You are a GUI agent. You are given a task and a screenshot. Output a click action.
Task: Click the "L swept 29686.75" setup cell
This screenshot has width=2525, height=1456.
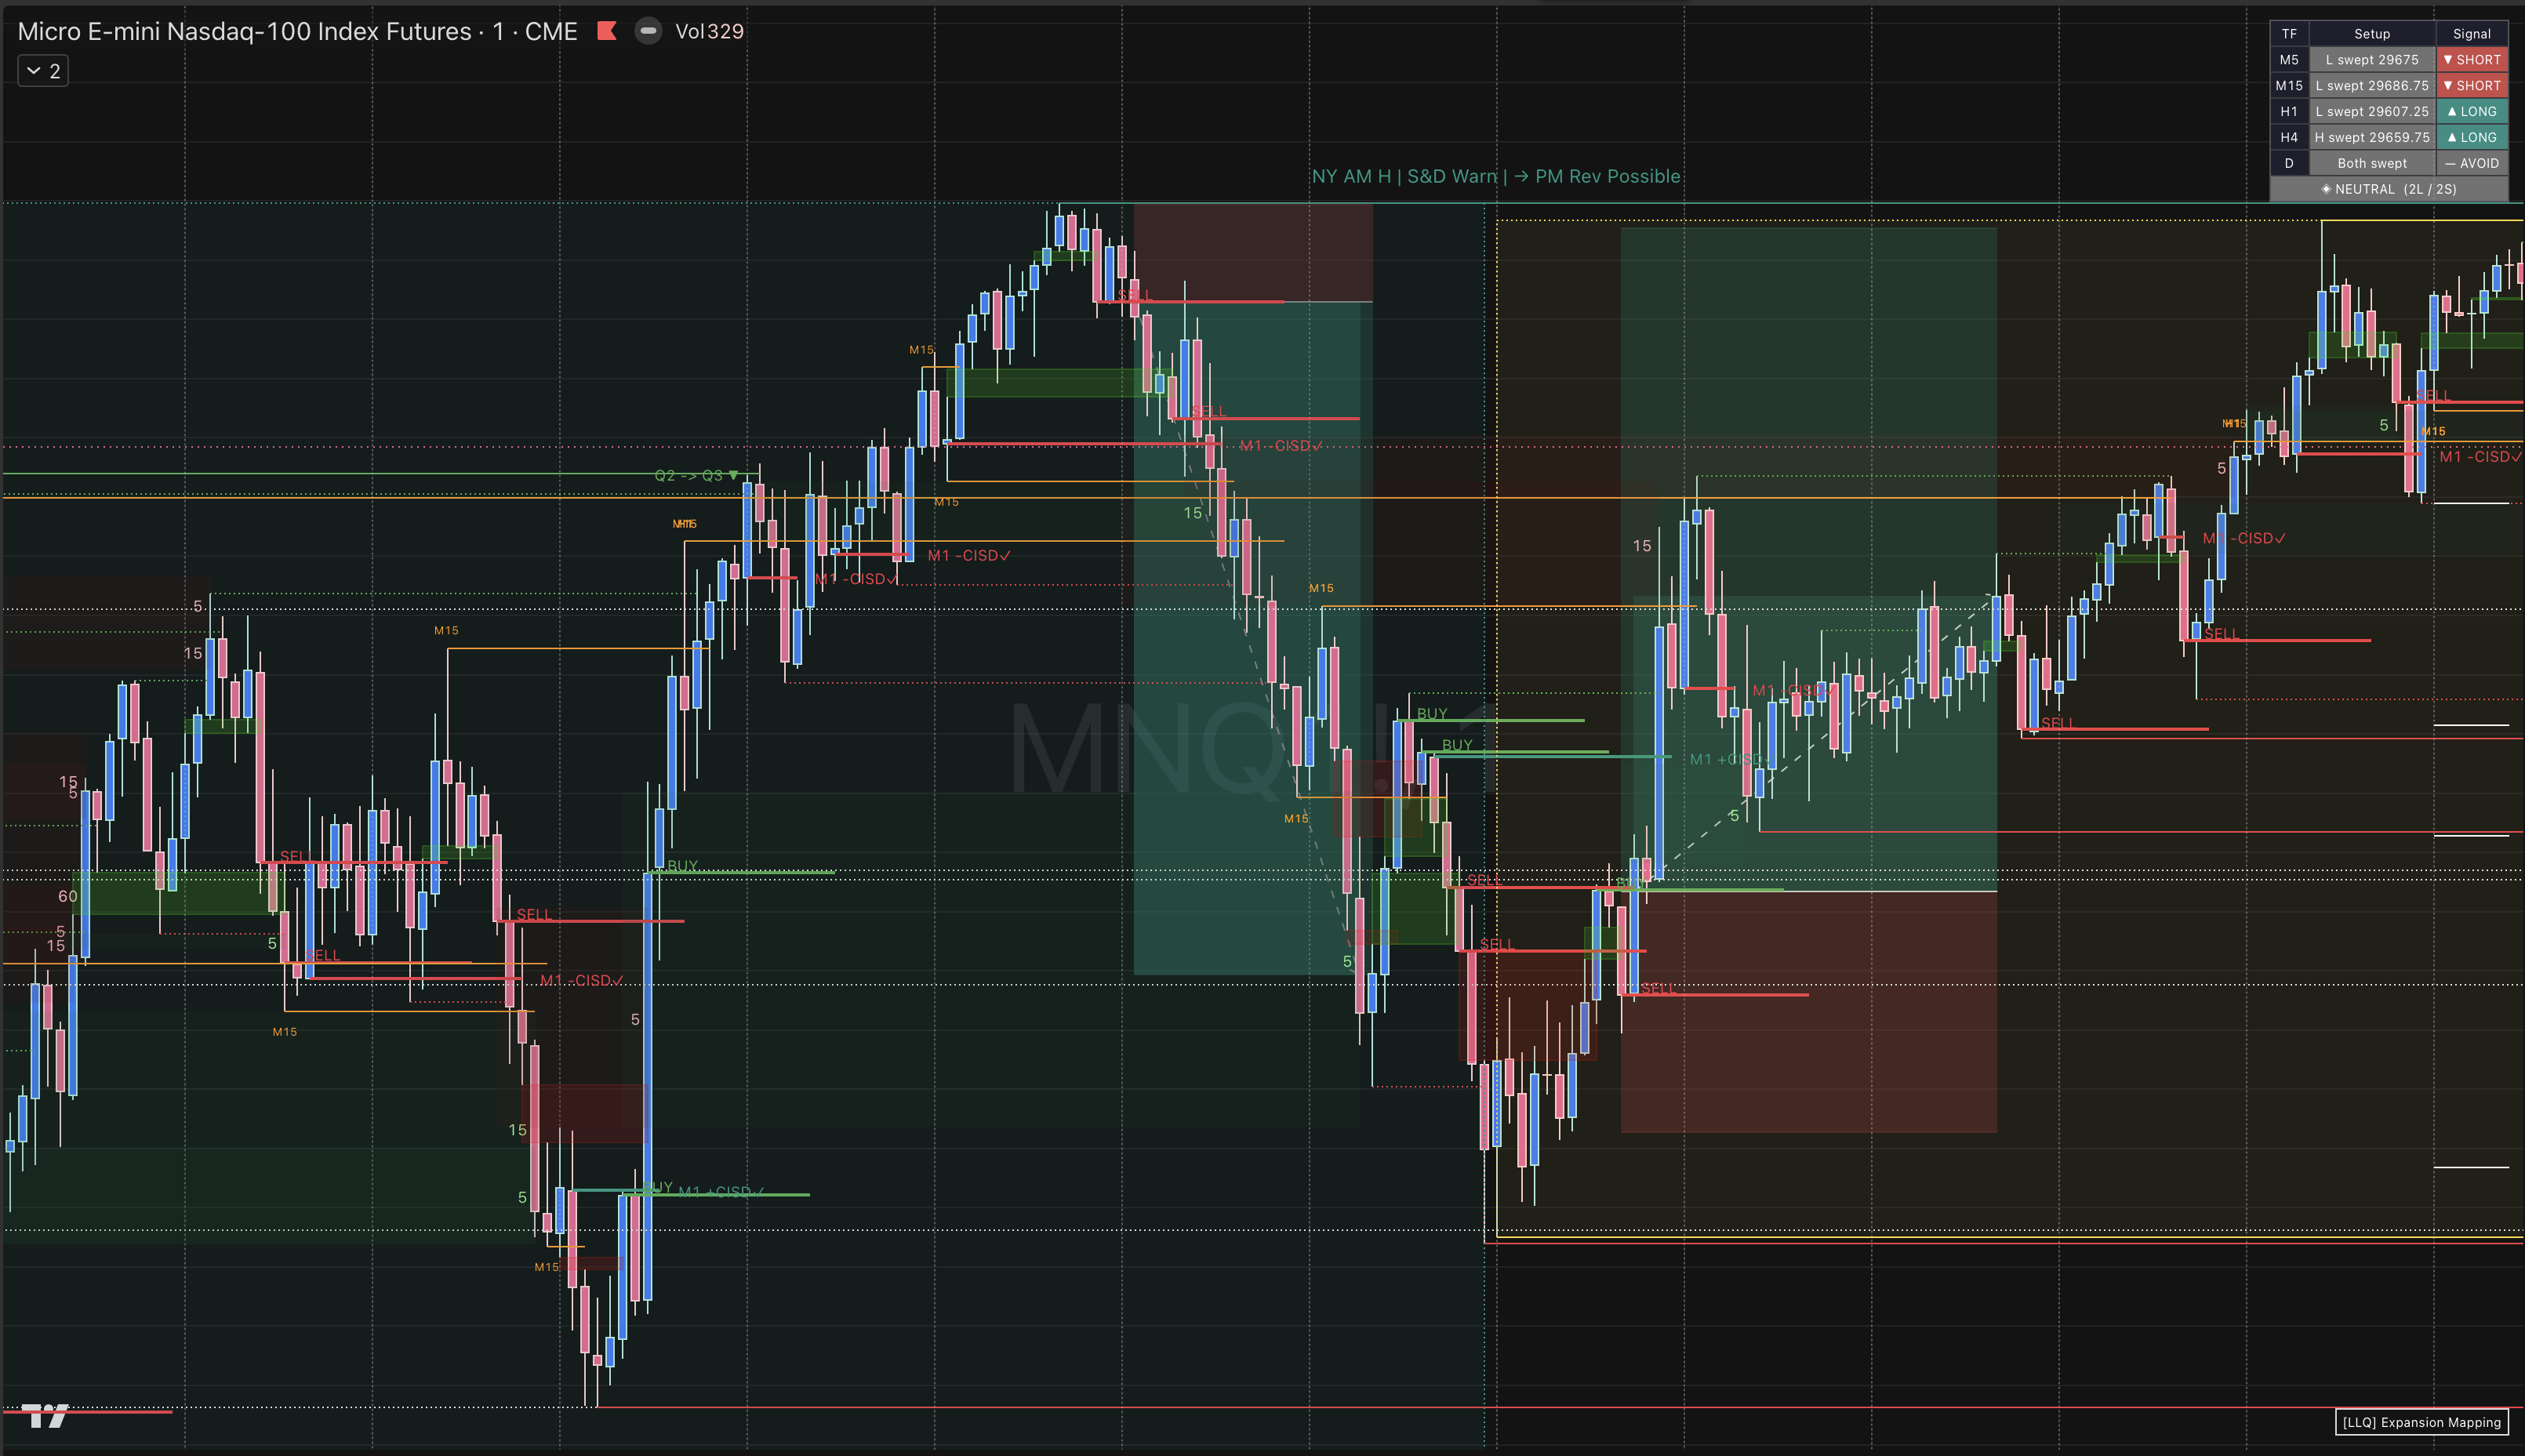click(2372, 86)
